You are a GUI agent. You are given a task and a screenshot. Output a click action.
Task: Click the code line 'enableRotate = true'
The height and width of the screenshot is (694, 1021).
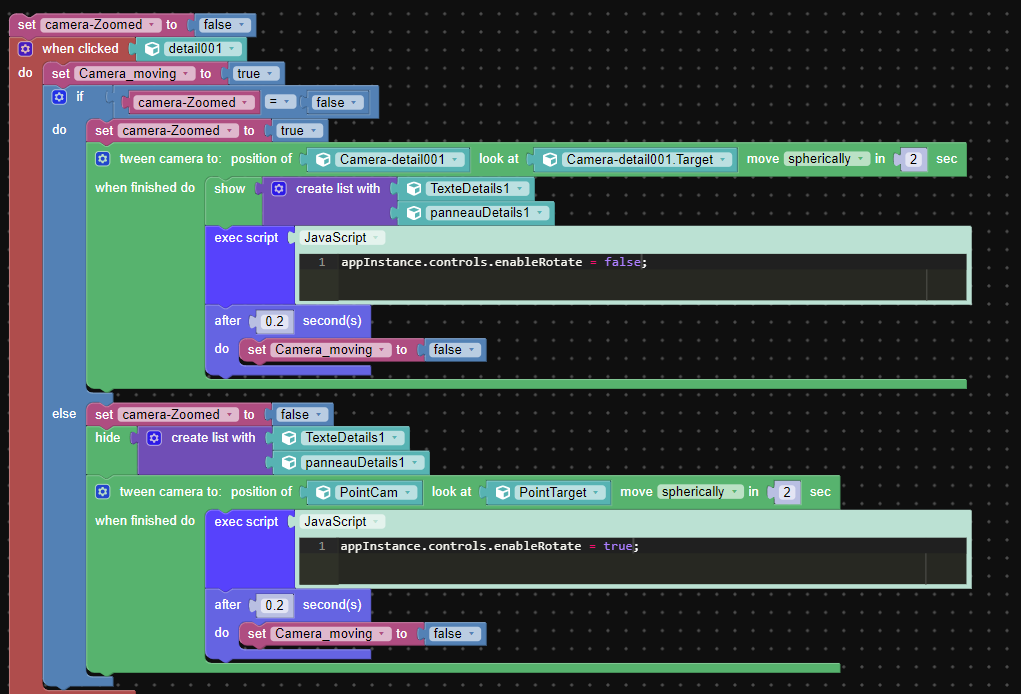(x=490, y=546)
